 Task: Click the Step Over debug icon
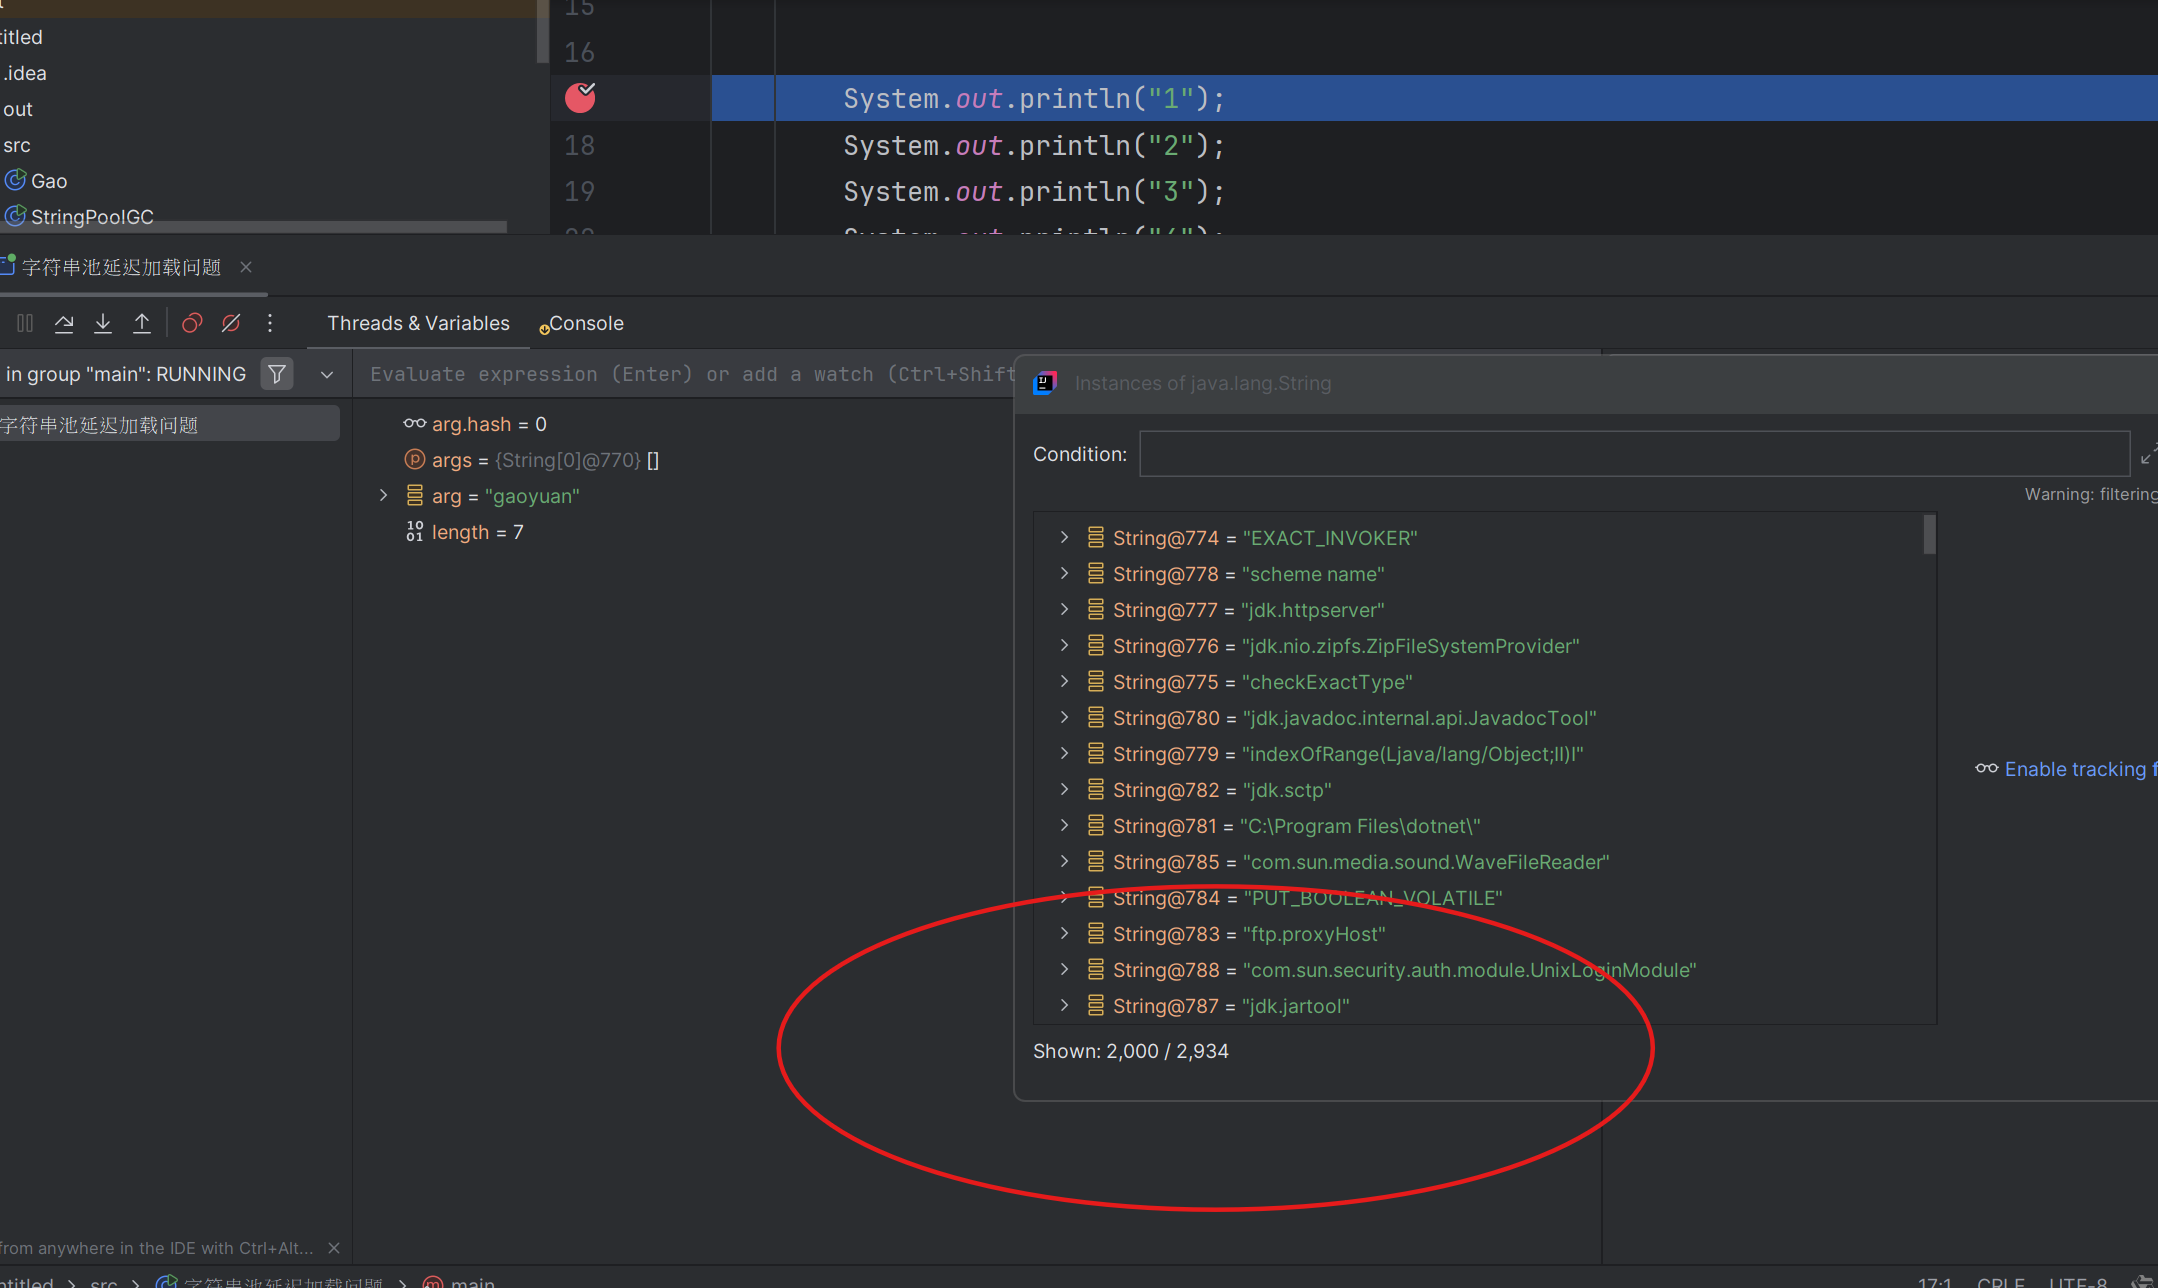click(x=64, y=323)
